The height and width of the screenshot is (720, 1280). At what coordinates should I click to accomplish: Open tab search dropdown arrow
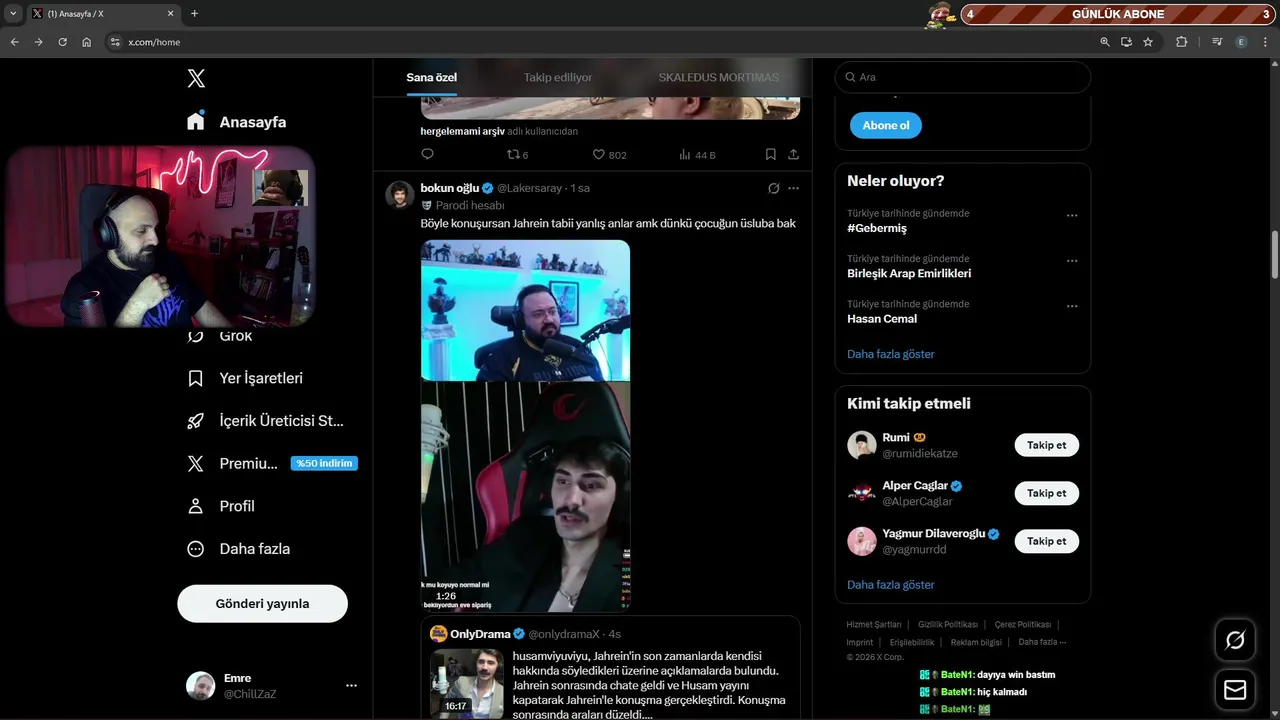13,14
